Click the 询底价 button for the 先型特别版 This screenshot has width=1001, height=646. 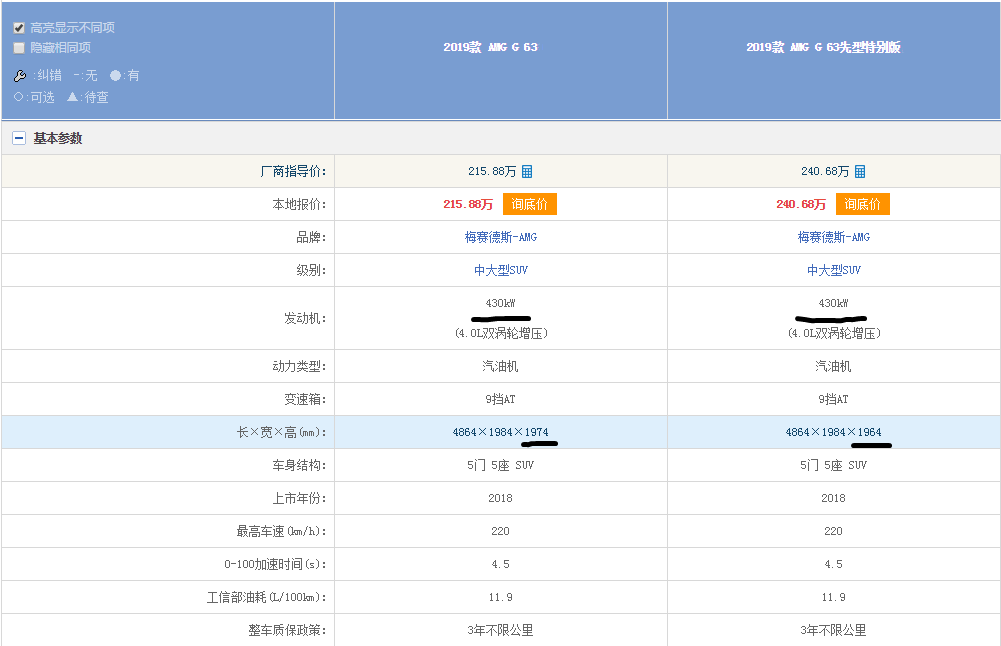click(x=862, y=203)
